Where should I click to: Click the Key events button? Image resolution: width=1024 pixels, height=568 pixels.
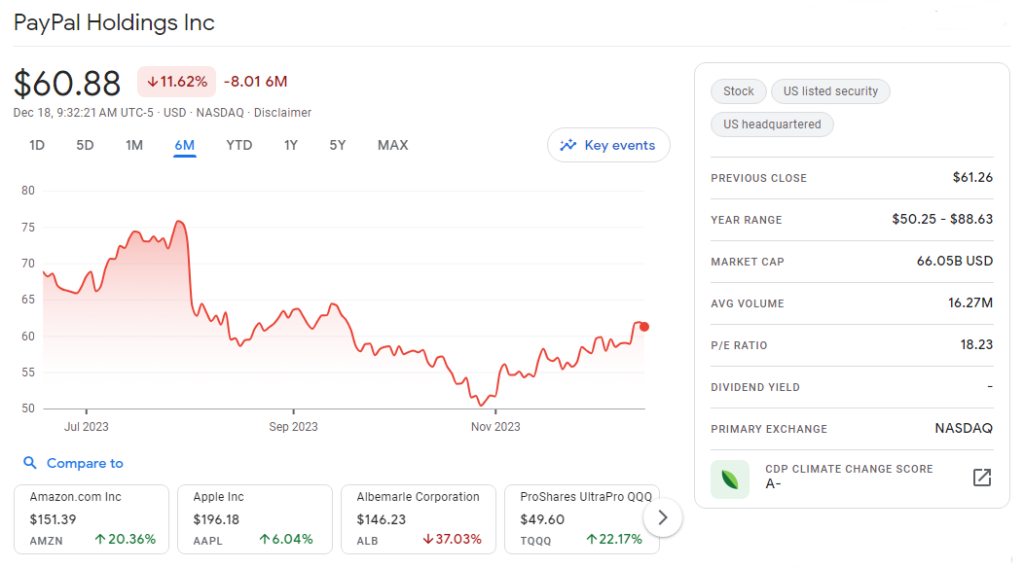608,145
